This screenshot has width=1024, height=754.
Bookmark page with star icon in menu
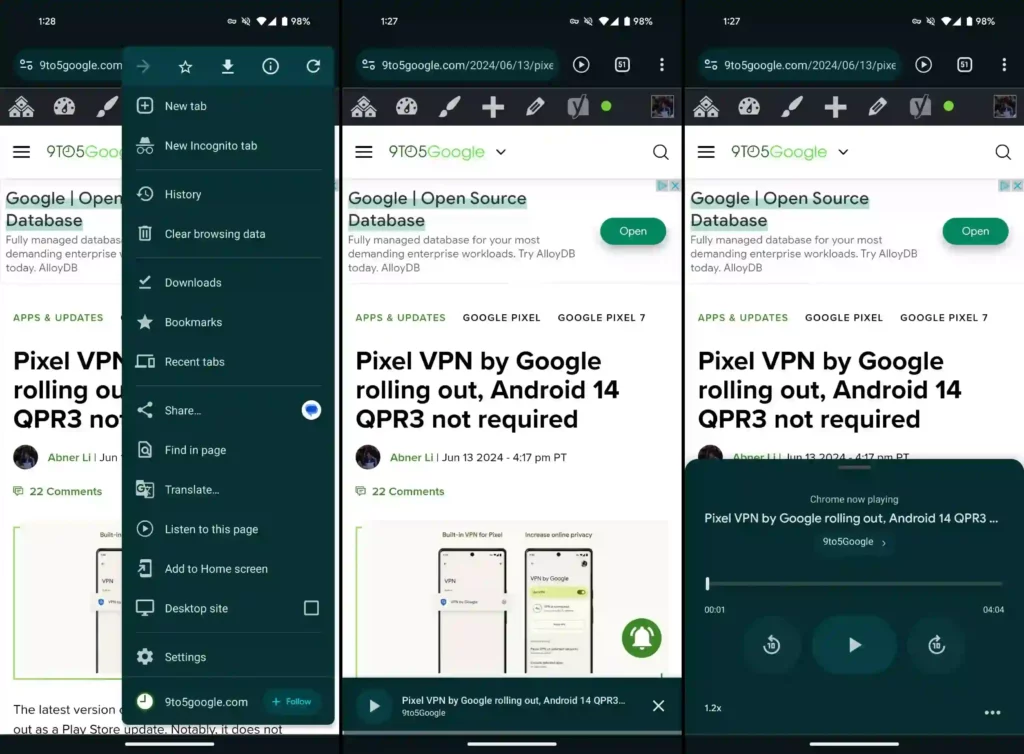[x=185, y=66]
